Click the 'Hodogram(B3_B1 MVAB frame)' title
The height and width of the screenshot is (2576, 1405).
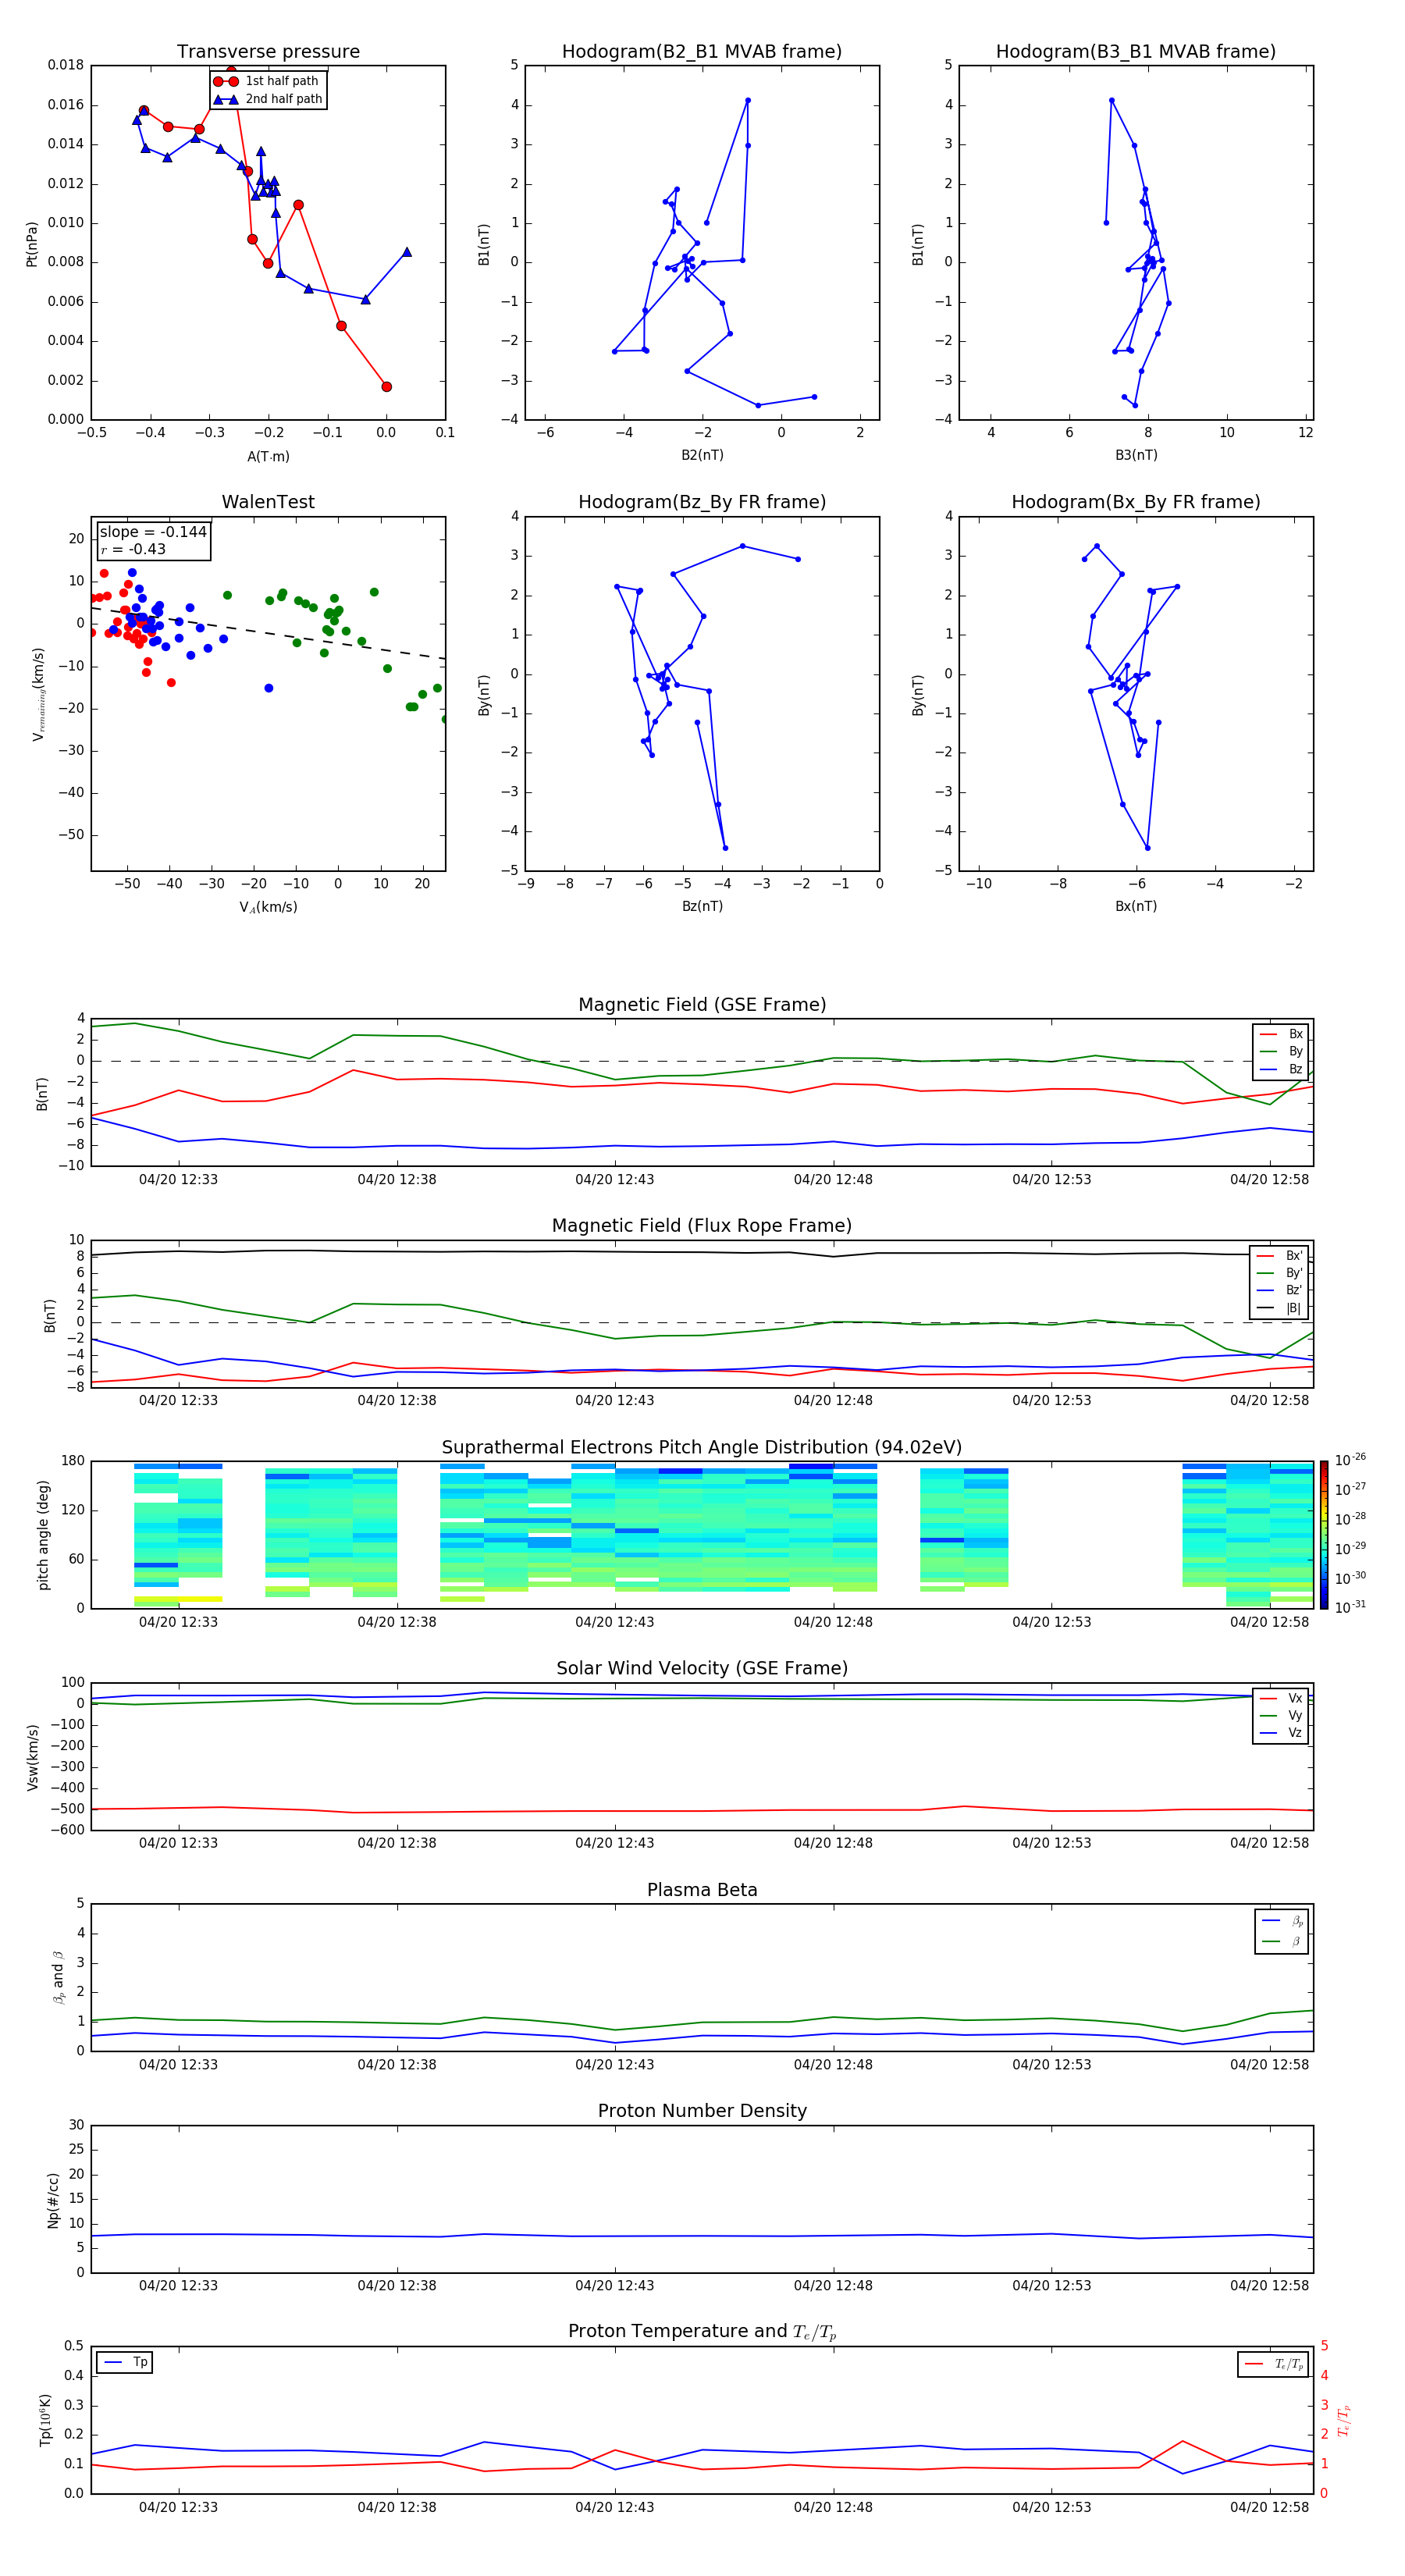pos(1136,51)
